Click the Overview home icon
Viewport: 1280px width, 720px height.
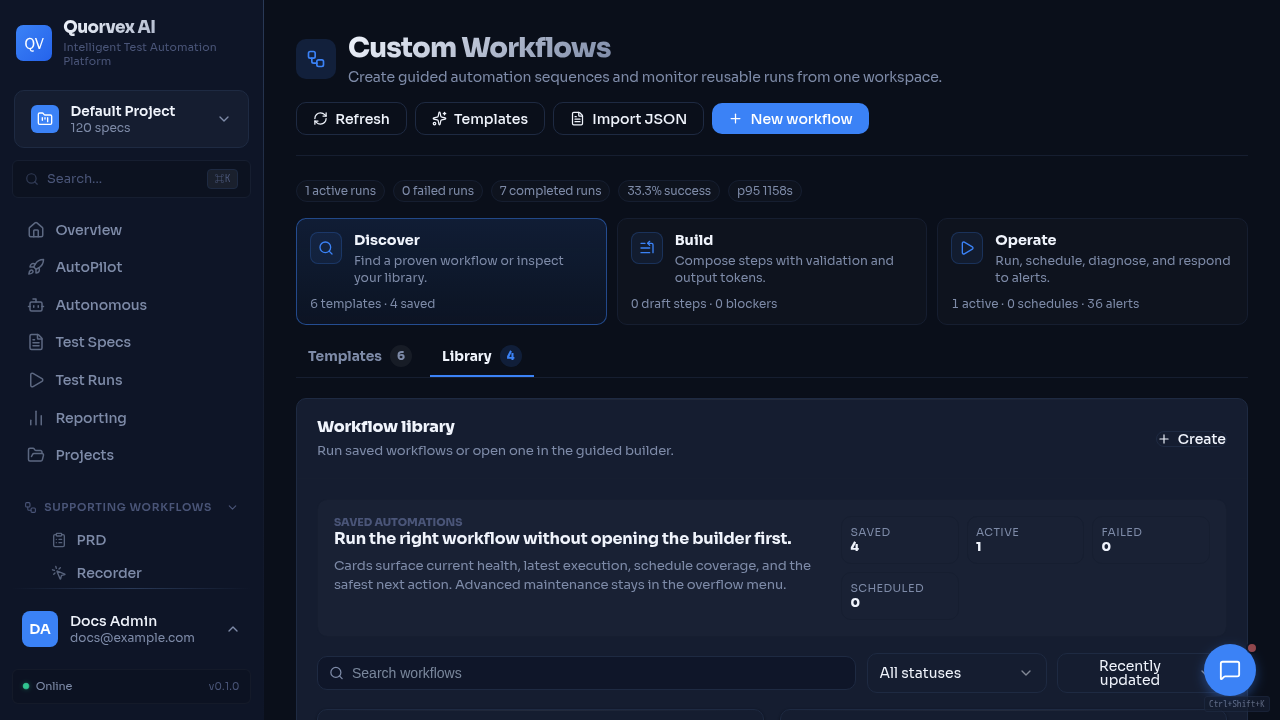coord(36,230)
